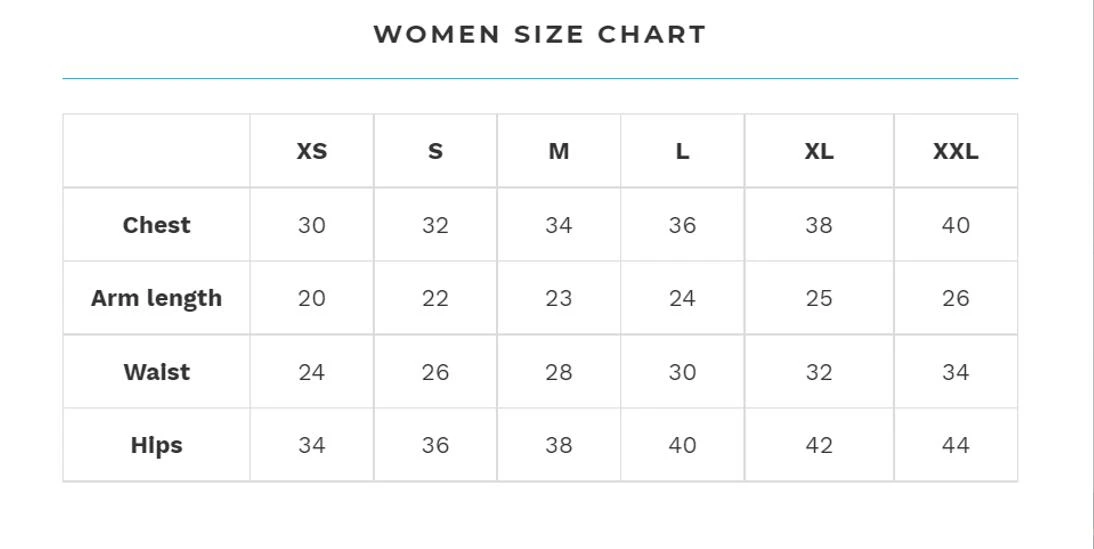Click the Hips row label
The height and width of the screenshot is (549, 1094).
click(157, 445)
